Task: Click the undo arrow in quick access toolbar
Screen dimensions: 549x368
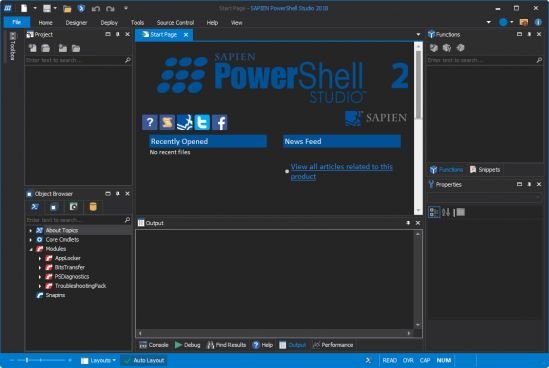Action: [x=96, y=9]
